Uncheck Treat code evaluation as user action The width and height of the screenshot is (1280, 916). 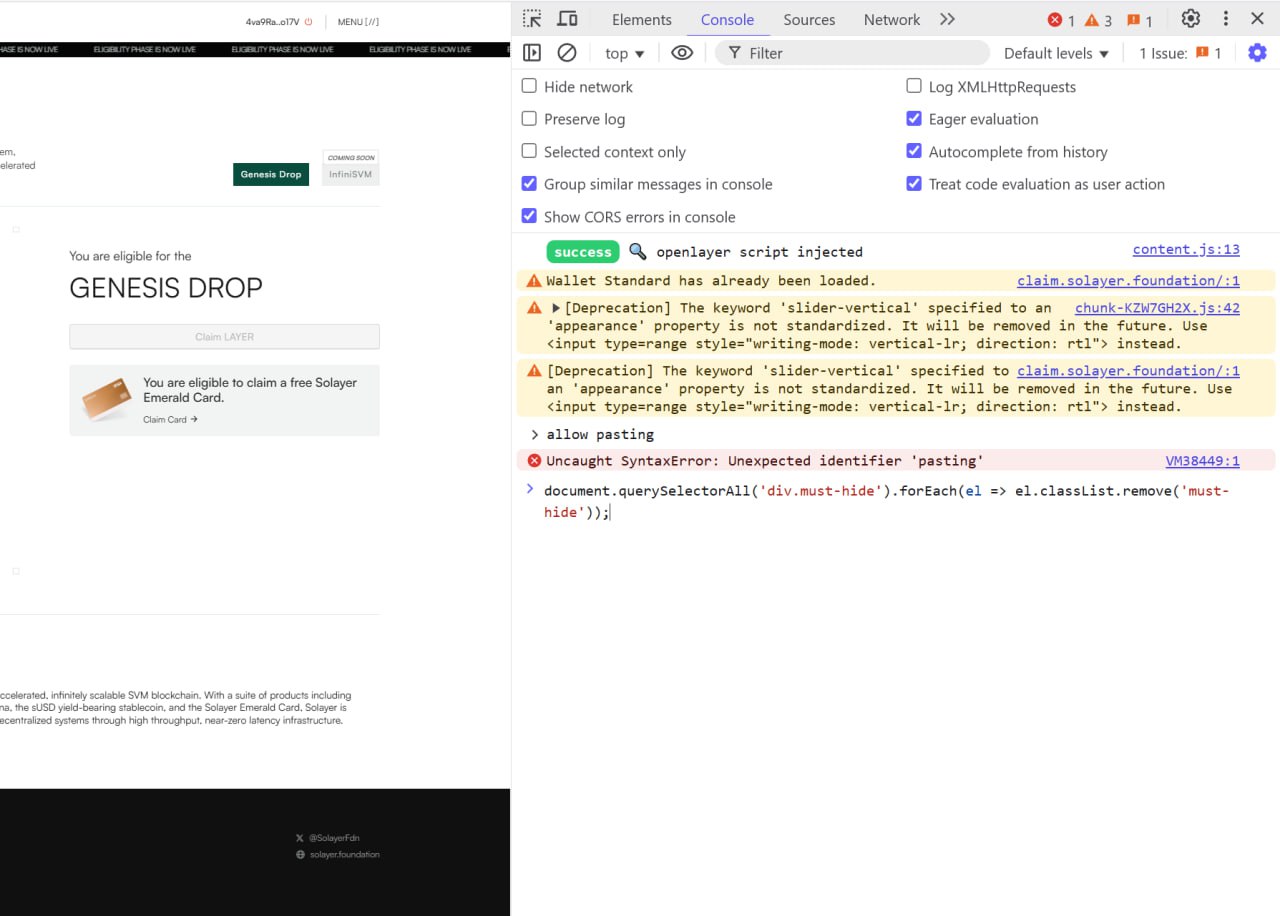(x=914, y=184)
